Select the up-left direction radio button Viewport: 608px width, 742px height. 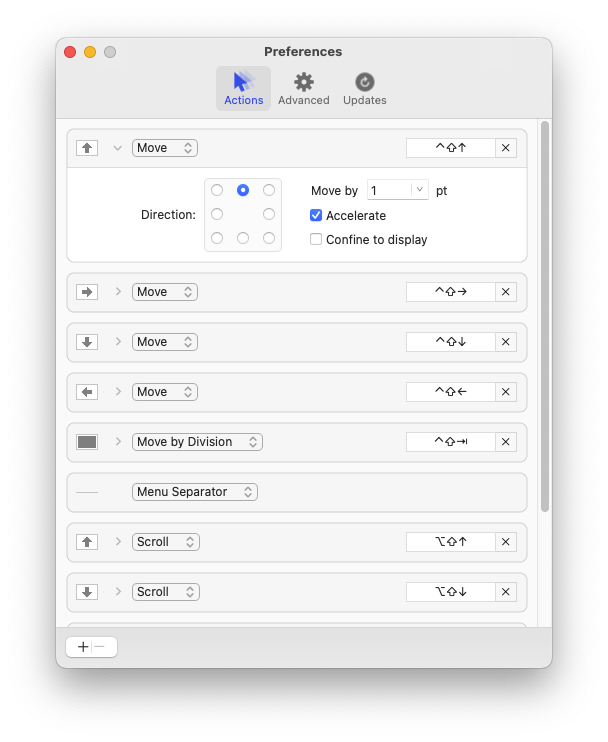217,190
